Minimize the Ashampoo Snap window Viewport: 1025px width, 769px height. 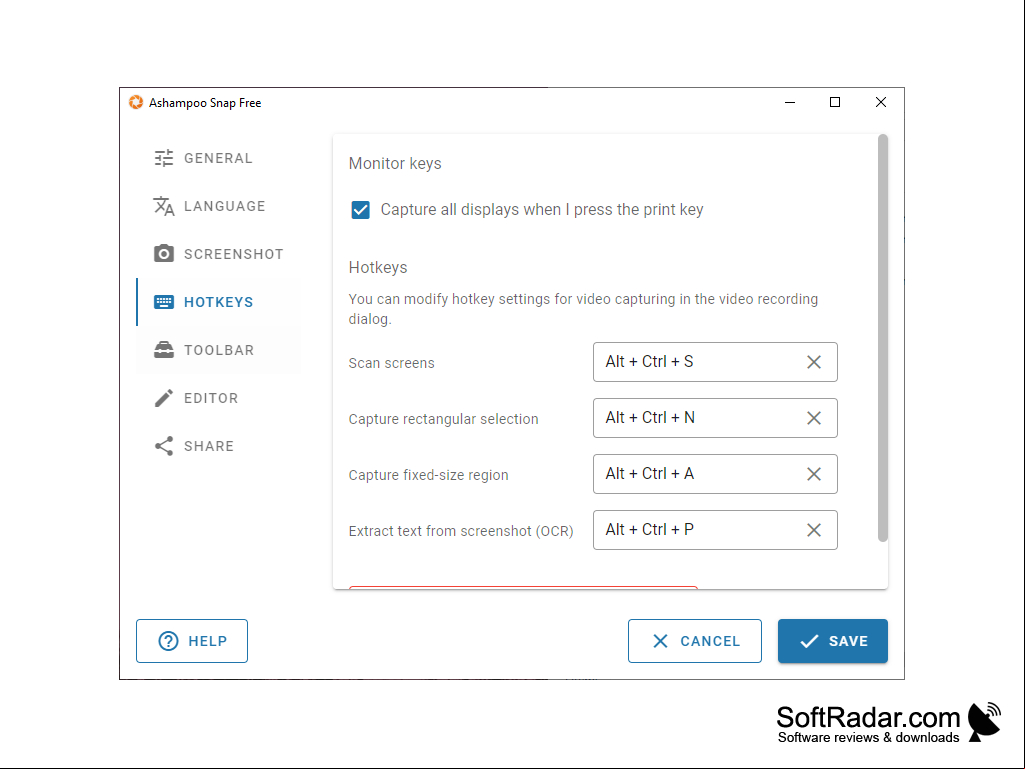pyautogui.click(x=790, y=103)
